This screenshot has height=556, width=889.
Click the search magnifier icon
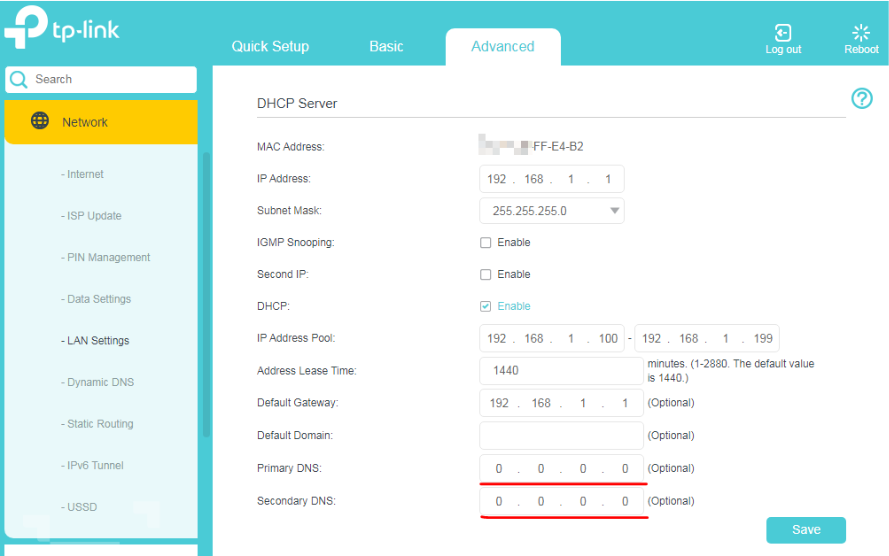[x=18, y=80]
